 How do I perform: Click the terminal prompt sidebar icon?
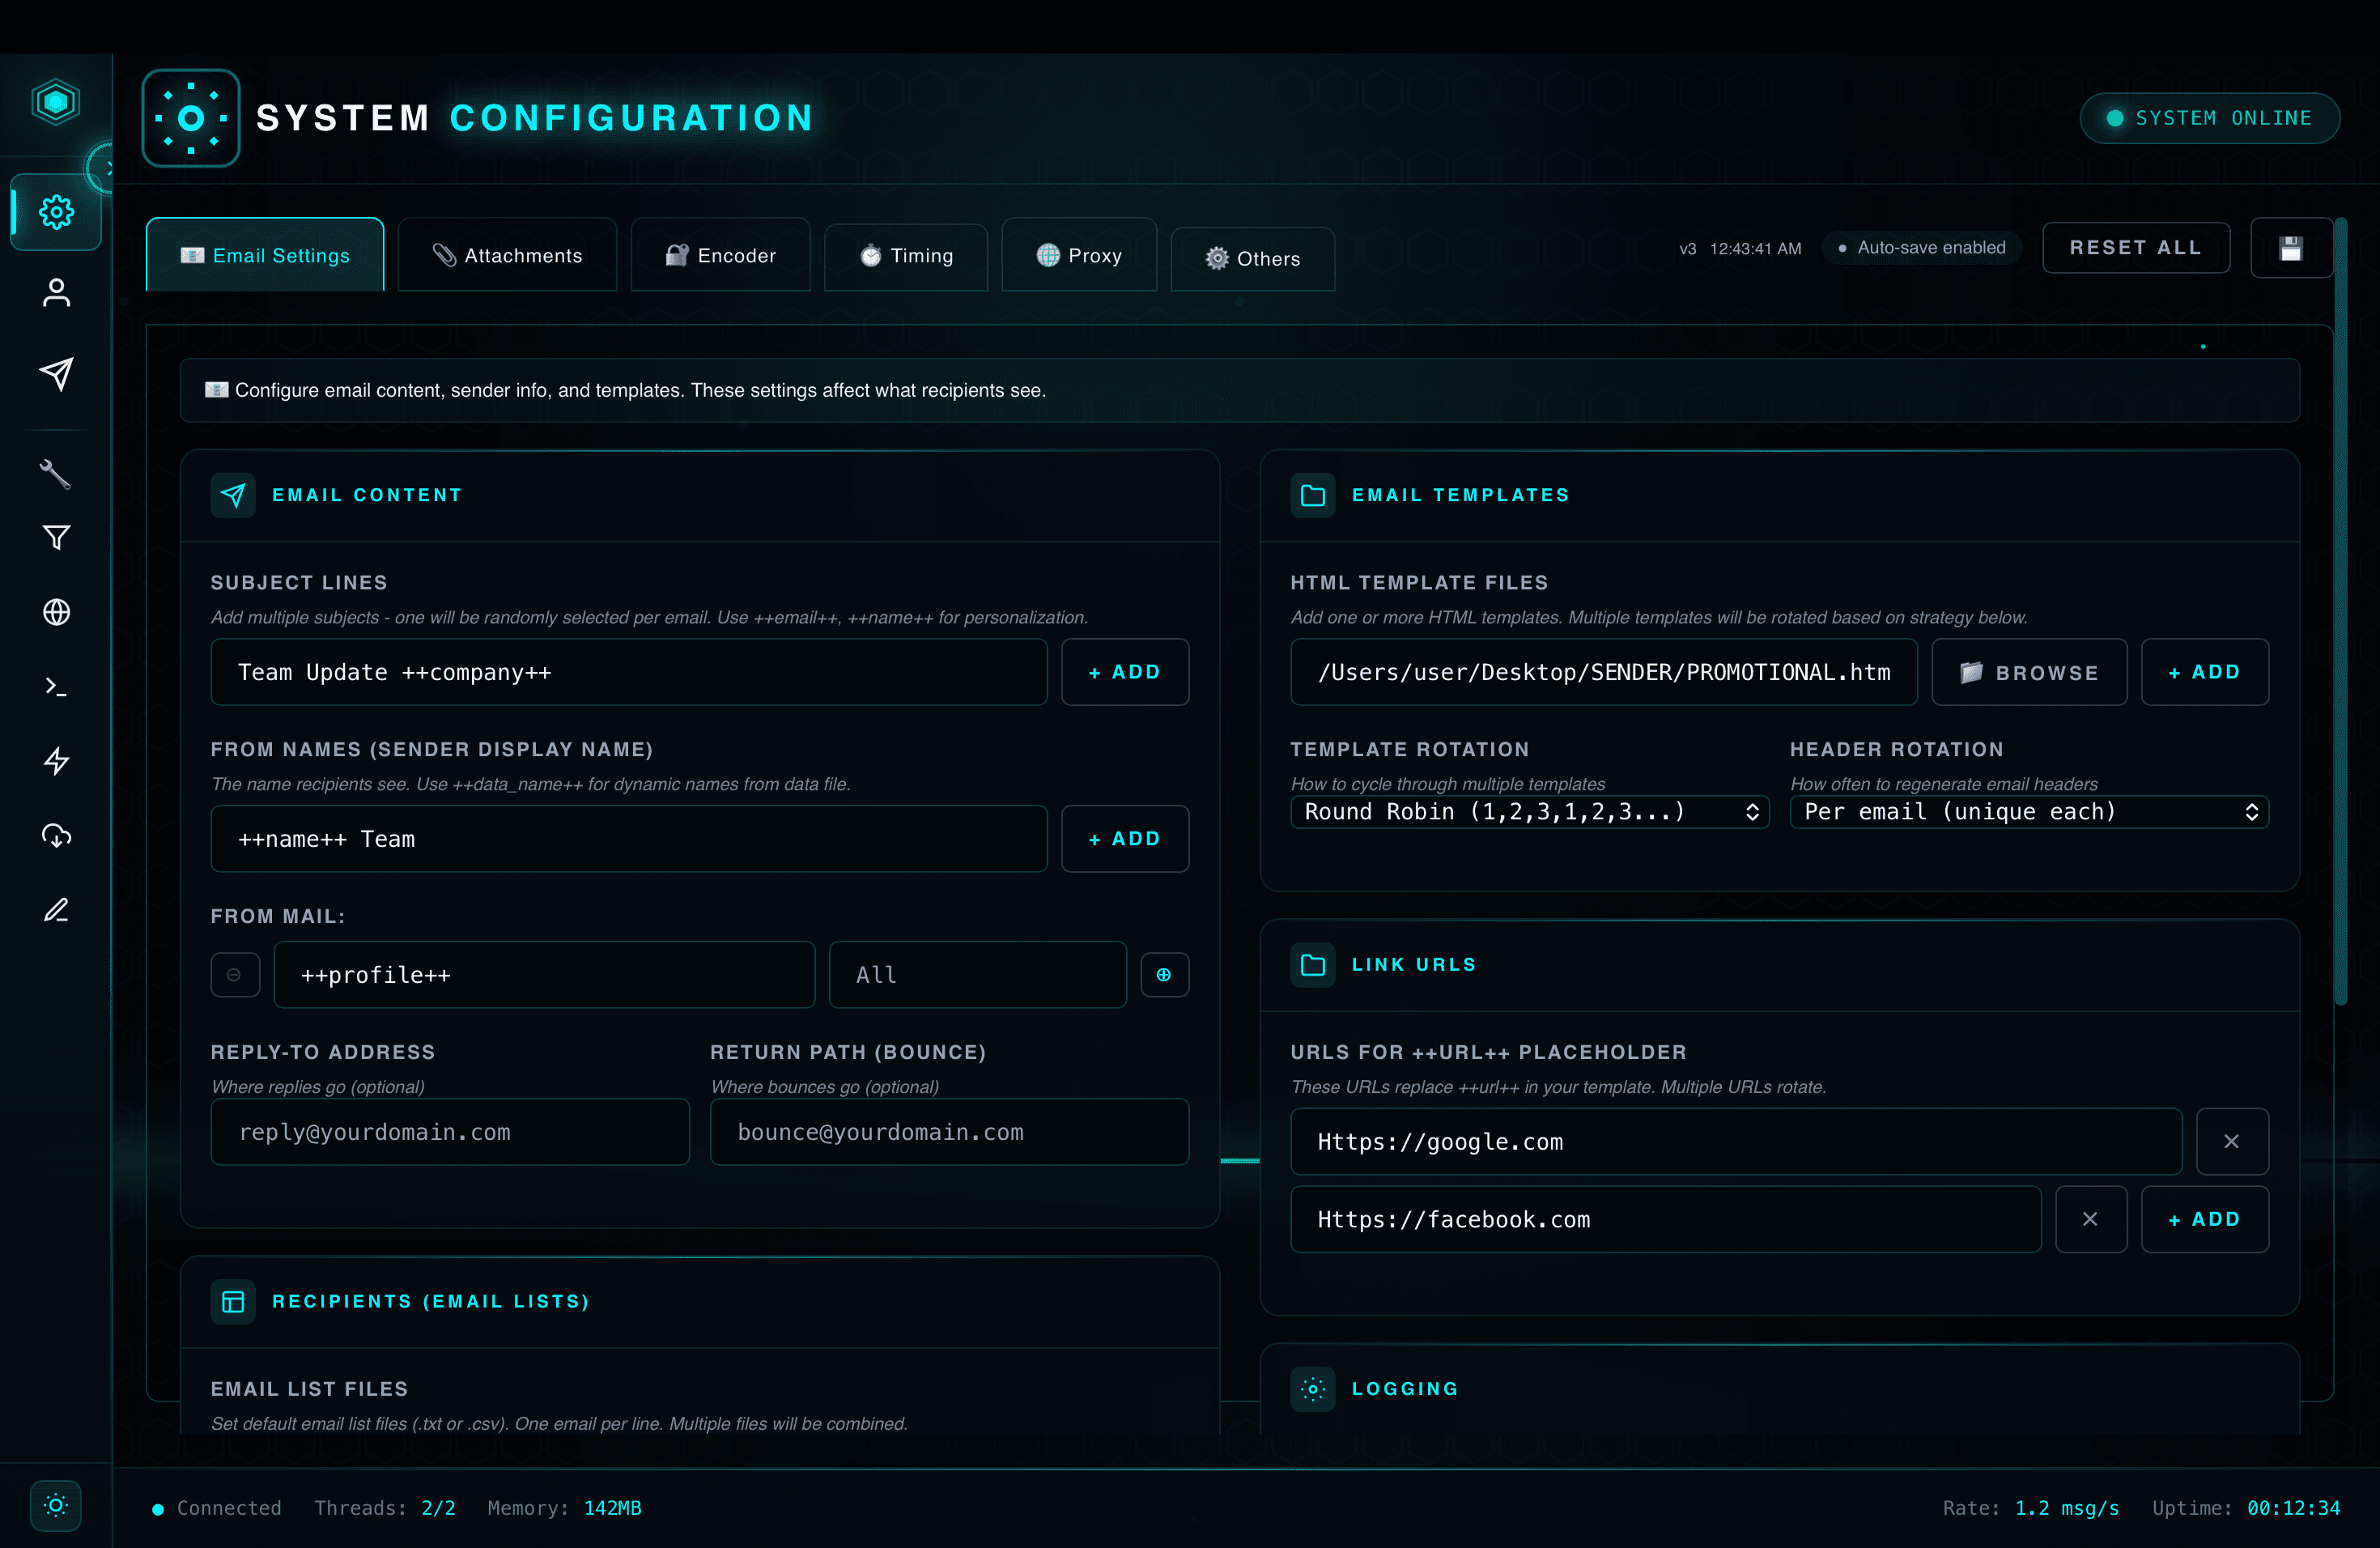coord(56,687)
